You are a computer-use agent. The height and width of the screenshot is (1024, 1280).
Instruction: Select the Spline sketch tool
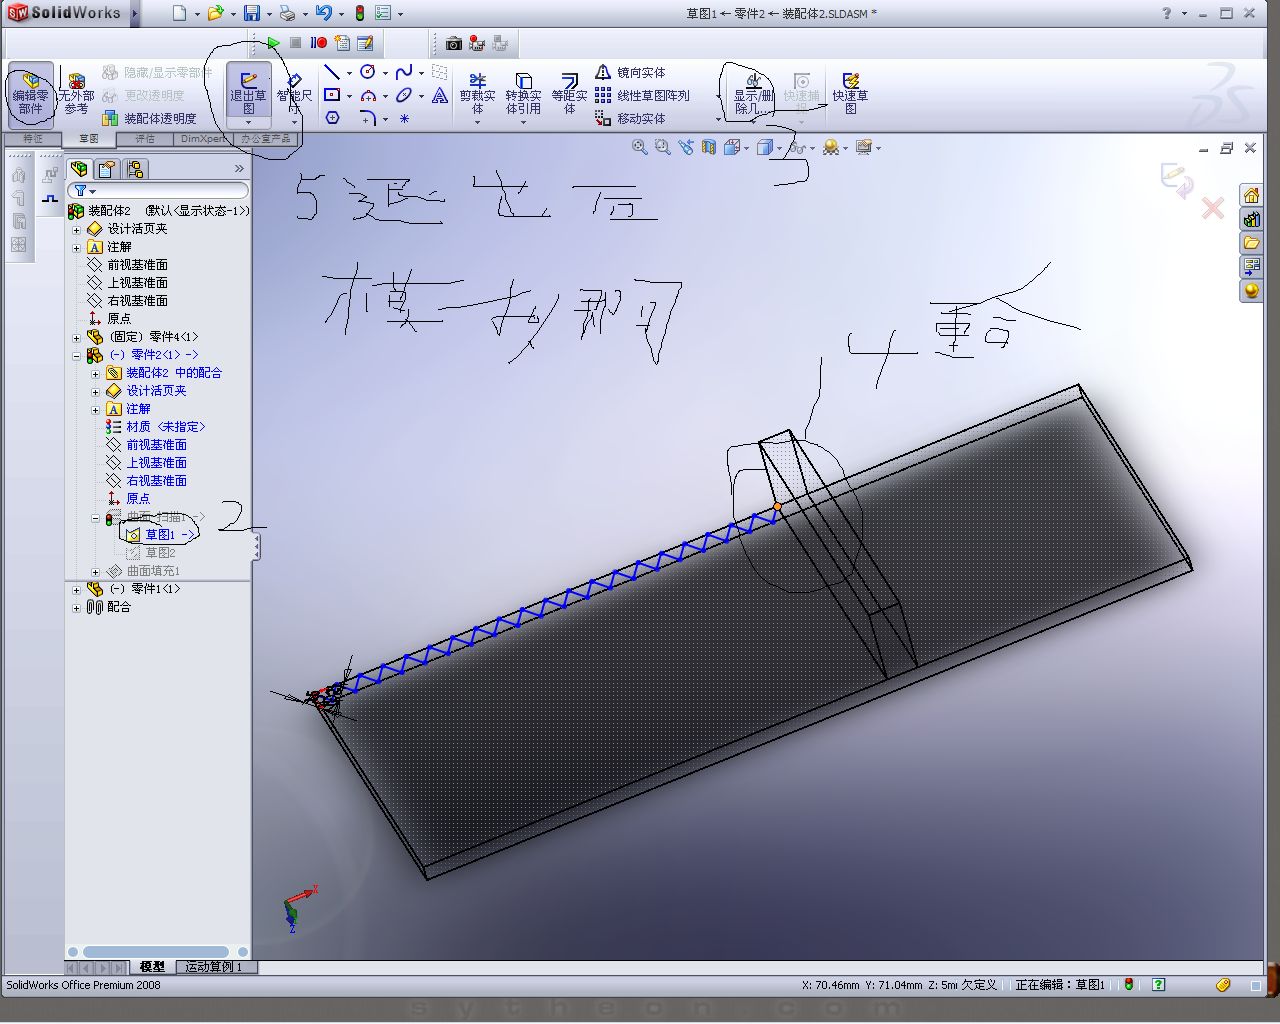coord(403,72)
